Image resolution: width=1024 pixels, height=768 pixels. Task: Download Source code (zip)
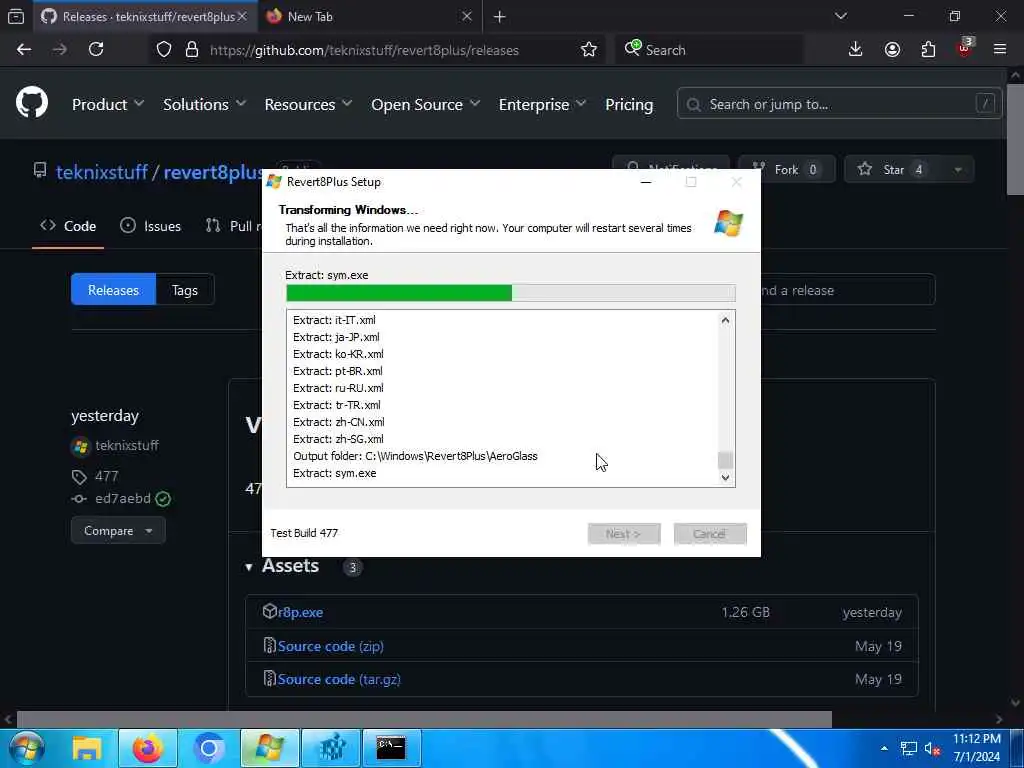click(330, 646)
